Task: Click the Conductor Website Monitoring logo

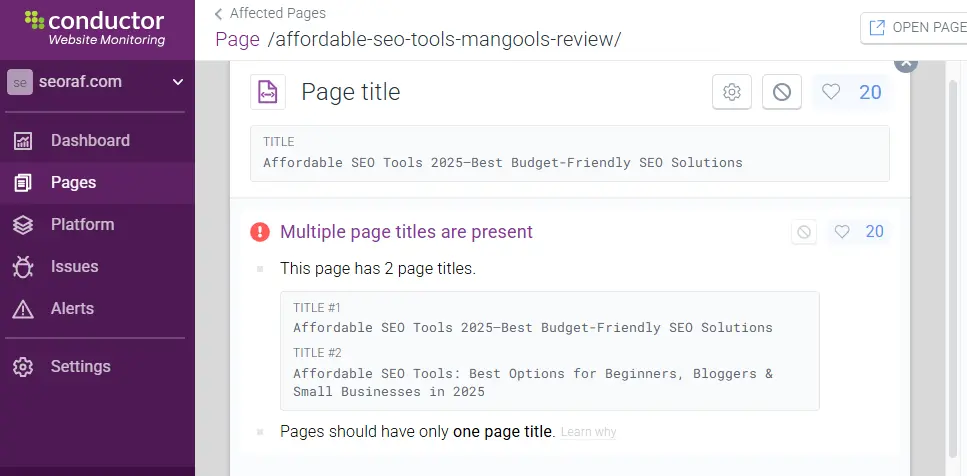Action: point(96,28)
